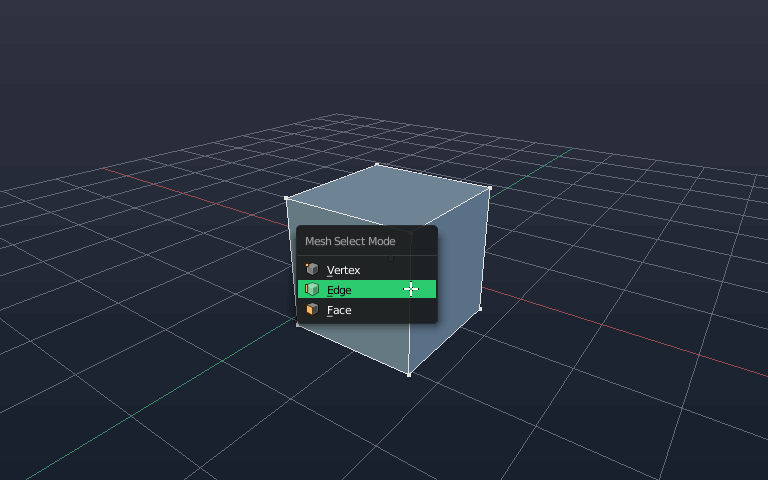Select the cube's top-left corner vertex
The image size is (768, 480).
[x=287, y=198]
